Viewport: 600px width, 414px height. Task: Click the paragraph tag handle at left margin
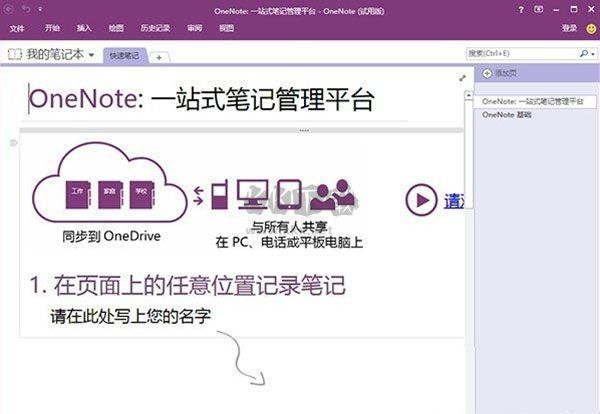(13, 143)
